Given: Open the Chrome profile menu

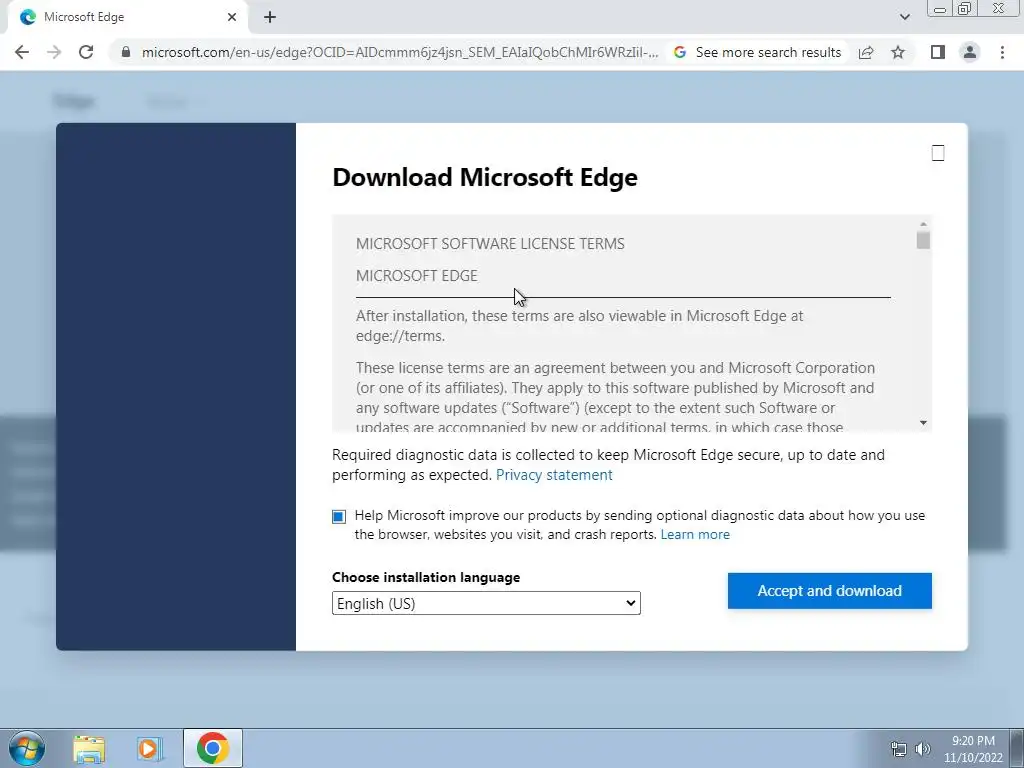Looking at the screenshot, I should [970, 52].
